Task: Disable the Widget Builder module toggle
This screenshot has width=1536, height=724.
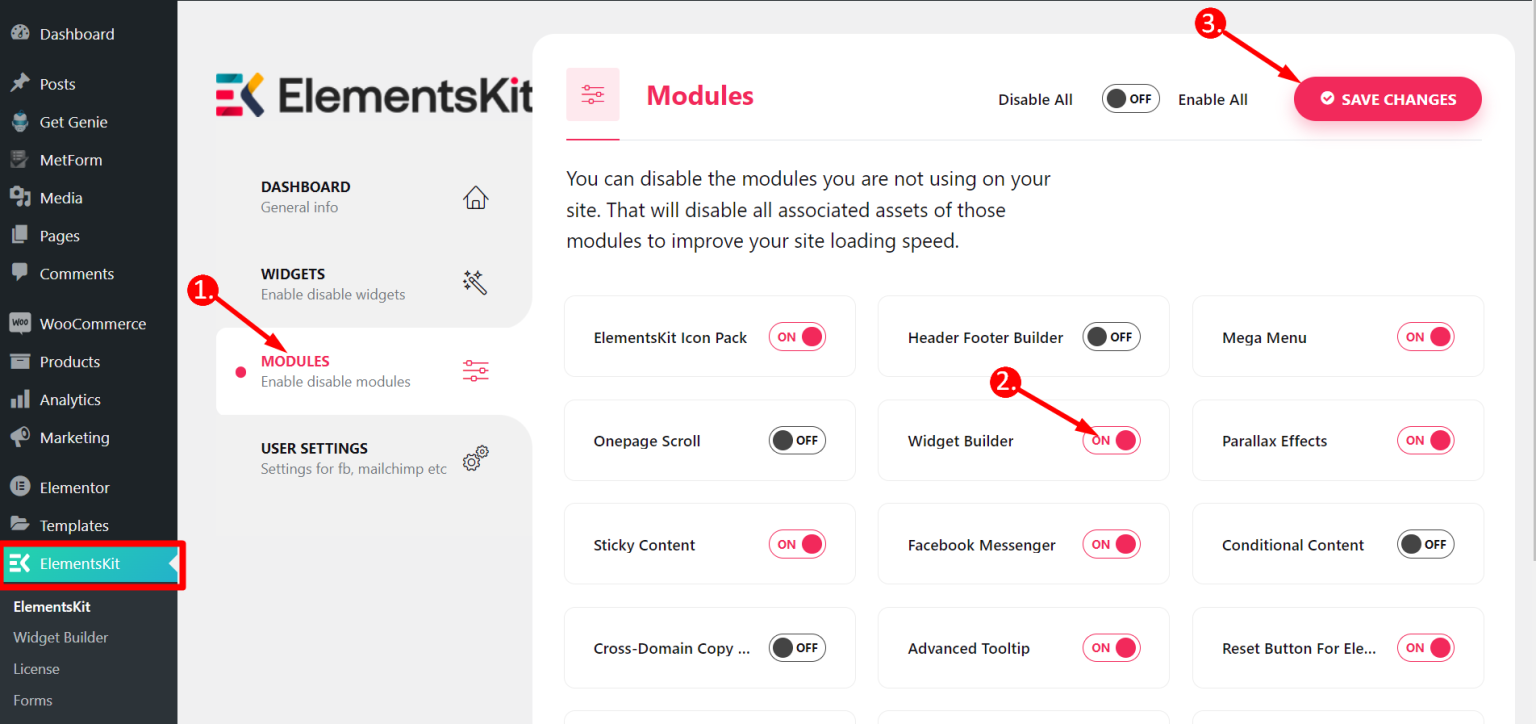Action: pos(1111,440)
